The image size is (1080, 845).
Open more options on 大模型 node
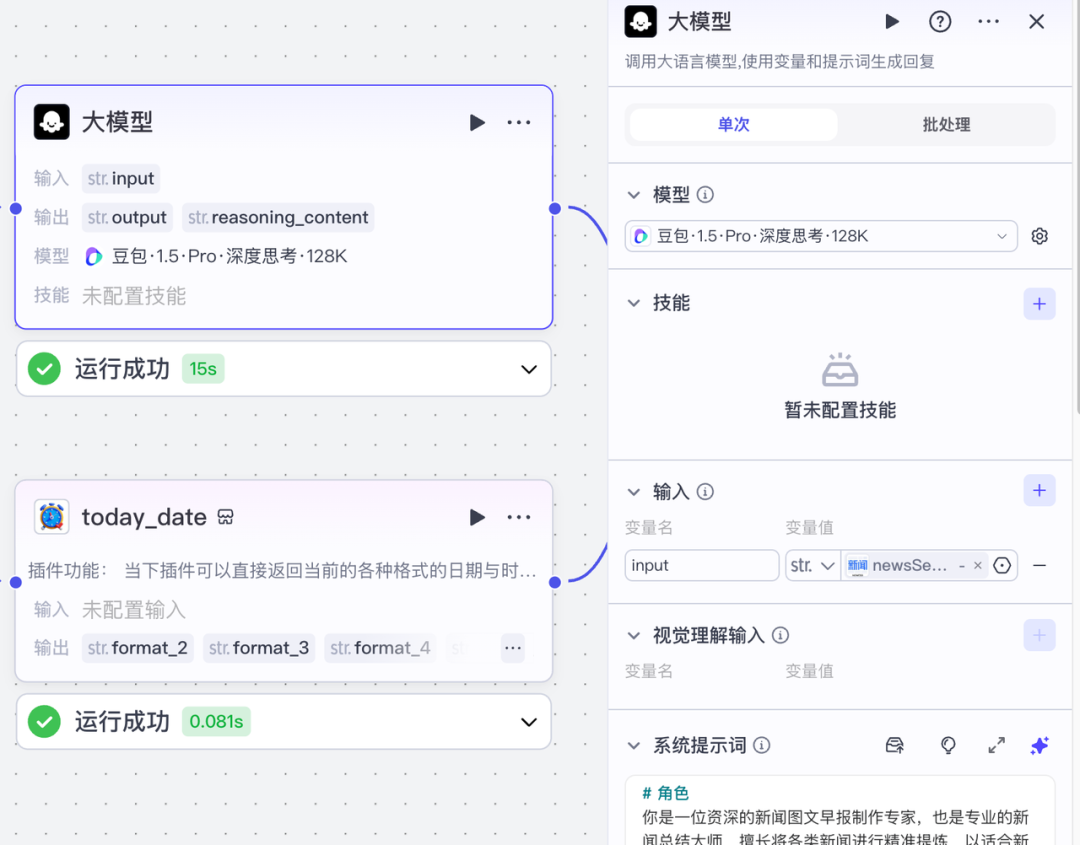[519, 122]
